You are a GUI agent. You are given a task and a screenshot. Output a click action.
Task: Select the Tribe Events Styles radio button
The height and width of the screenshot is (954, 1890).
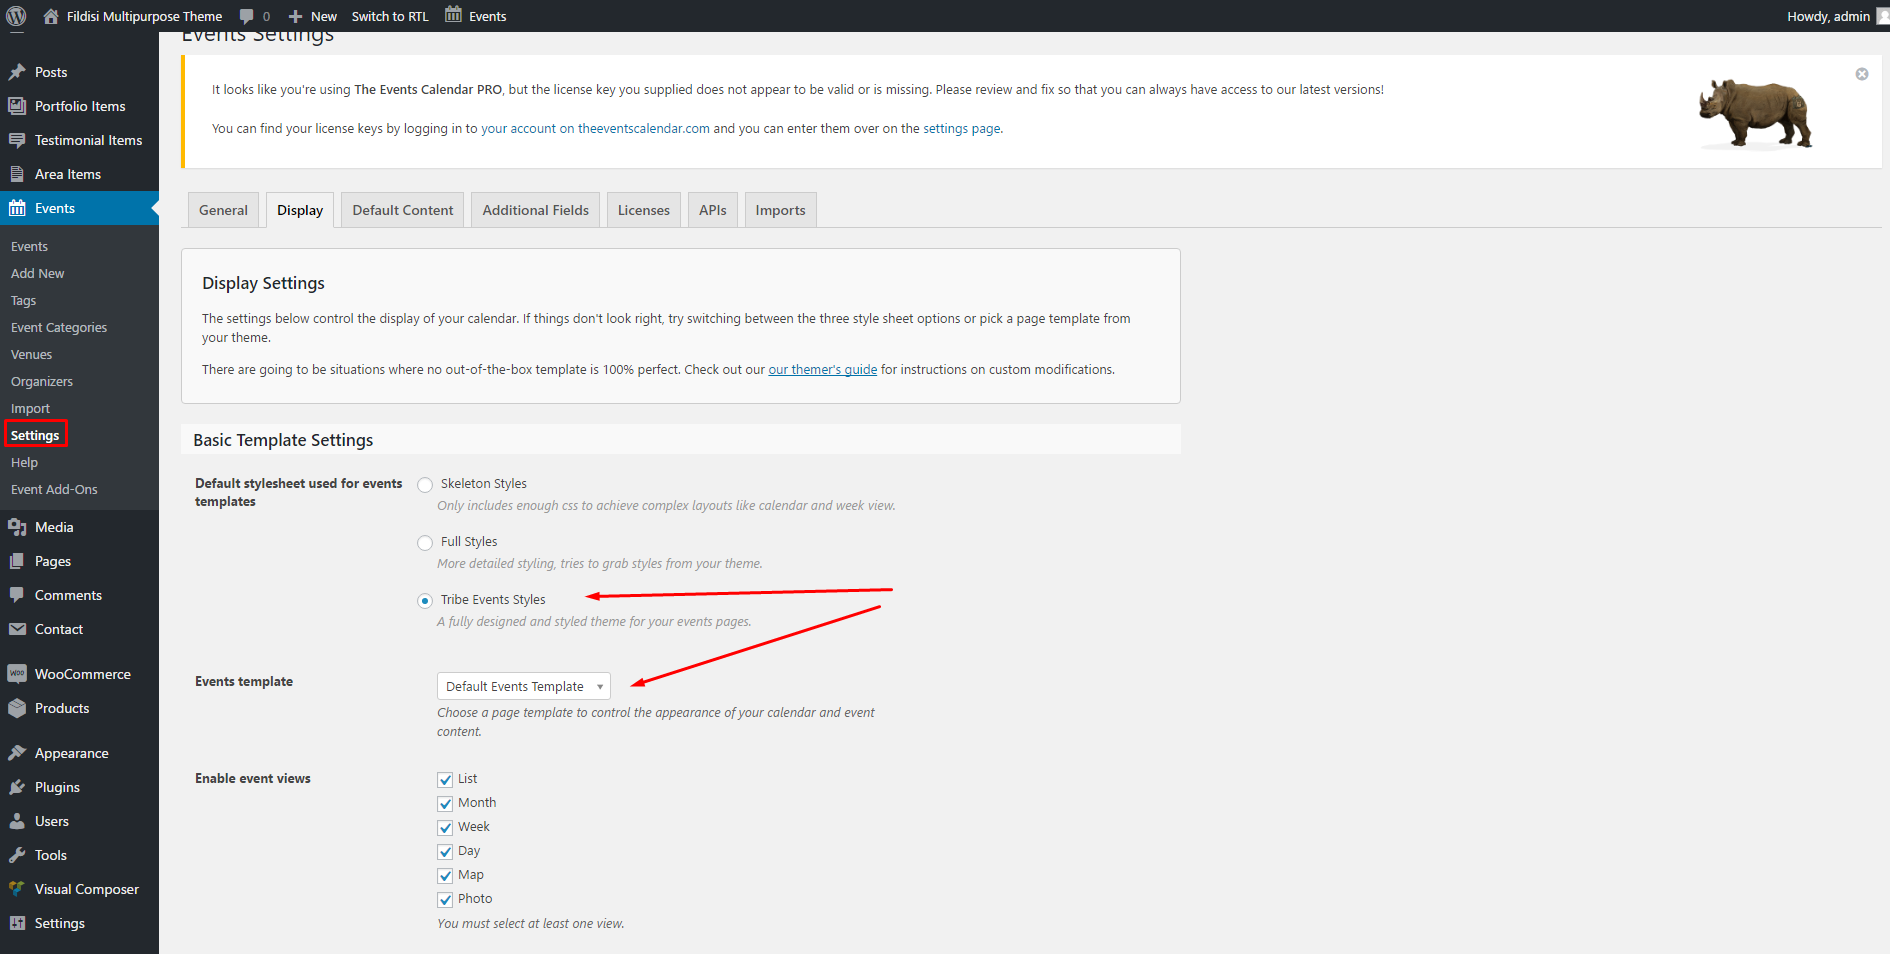click(x=425, y=601)
